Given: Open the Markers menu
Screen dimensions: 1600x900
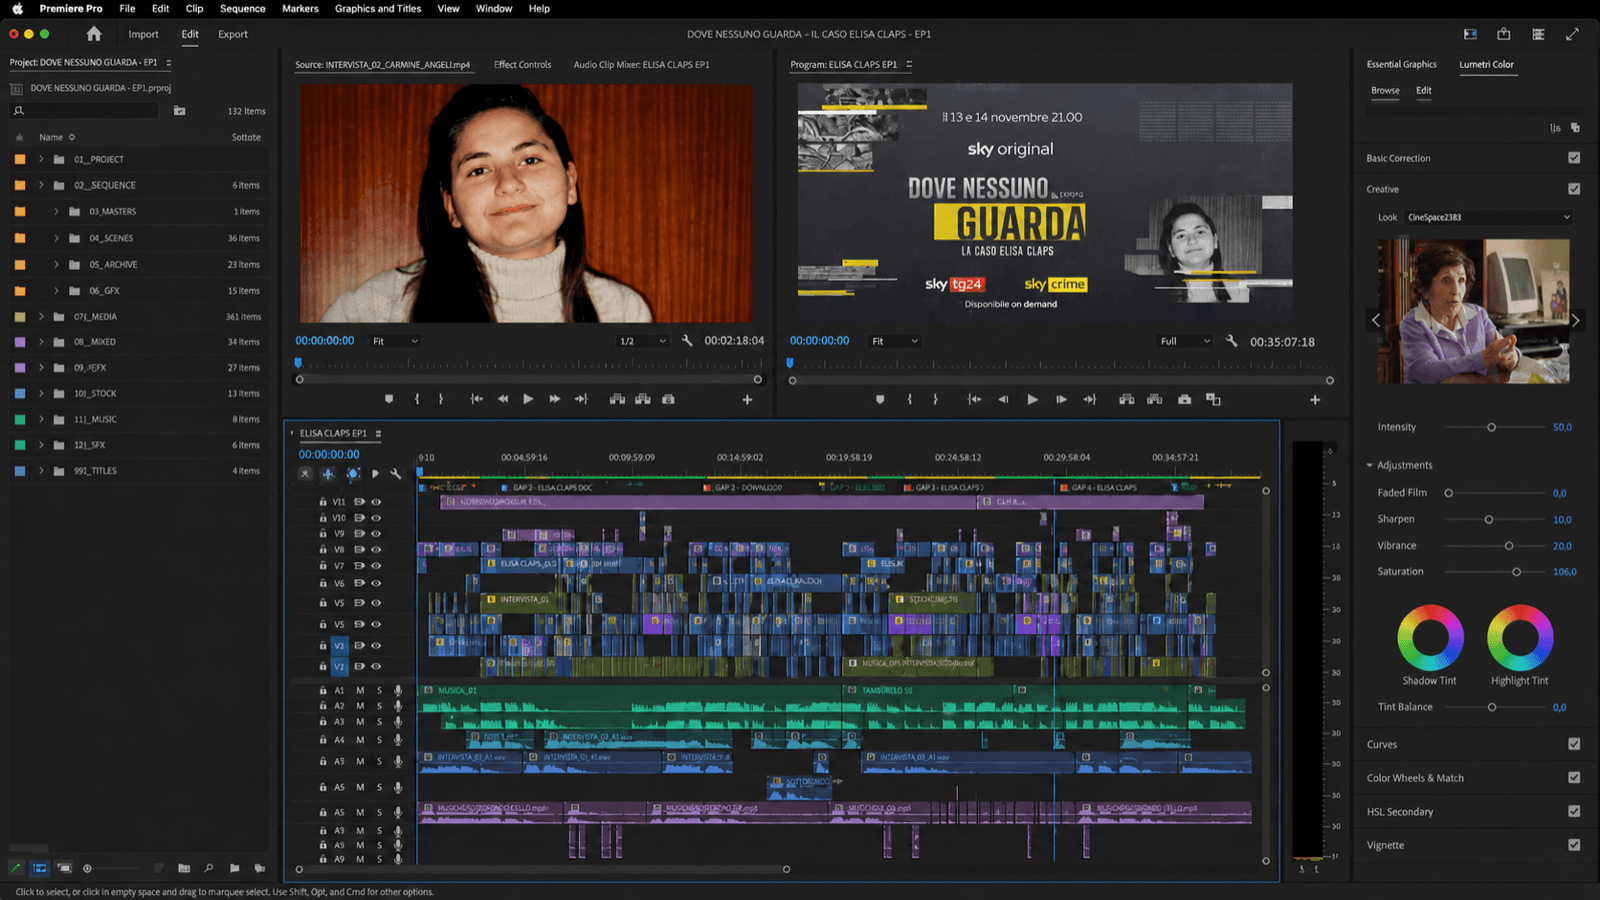Looking at the screenshot, I should point(300,8).
